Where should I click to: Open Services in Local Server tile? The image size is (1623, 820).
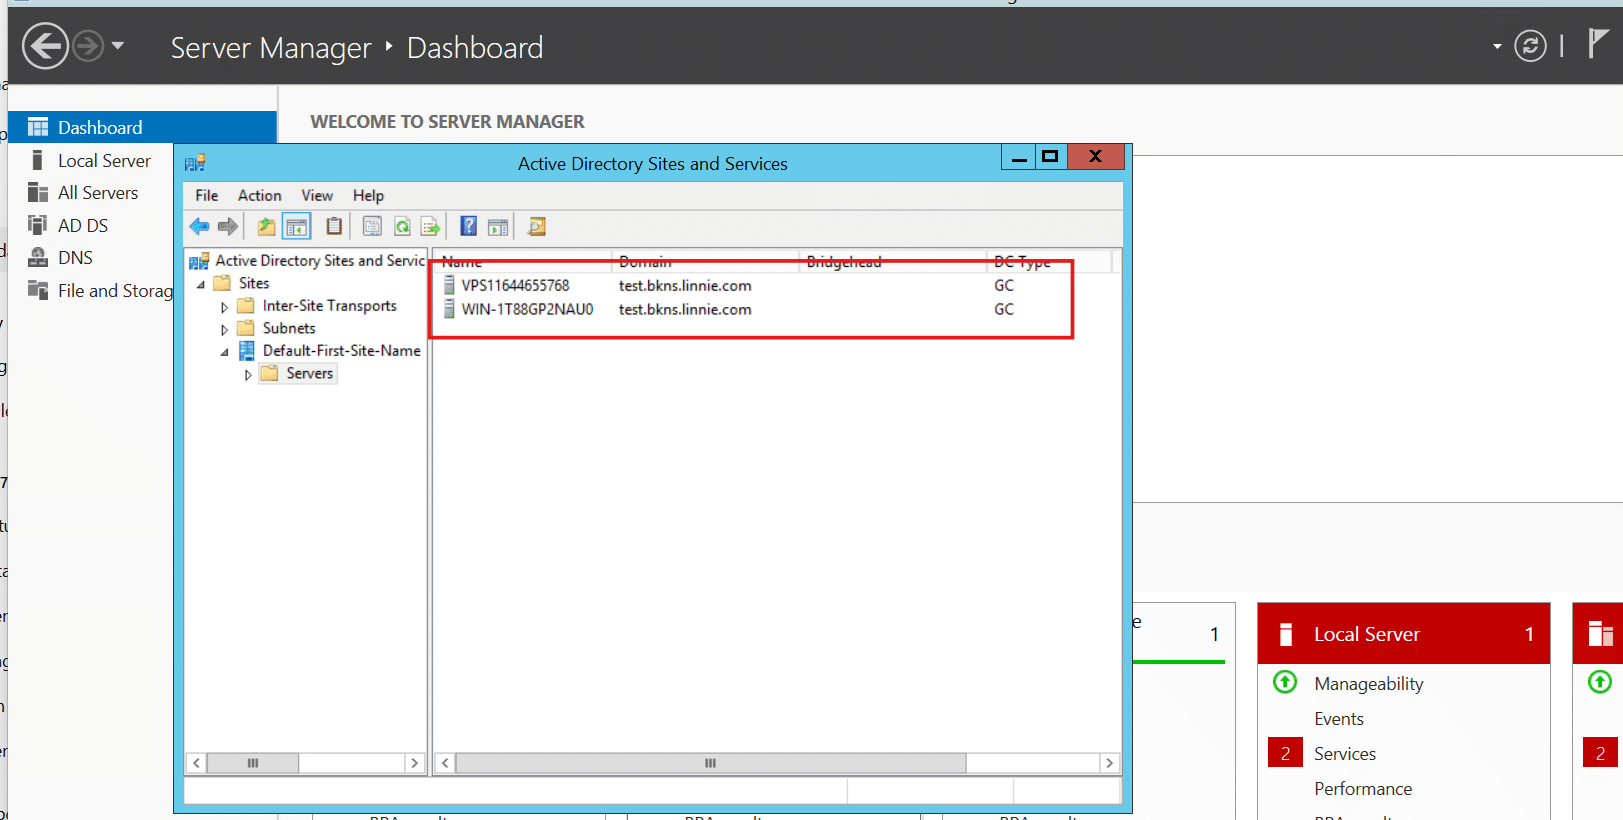(1345, 753)
